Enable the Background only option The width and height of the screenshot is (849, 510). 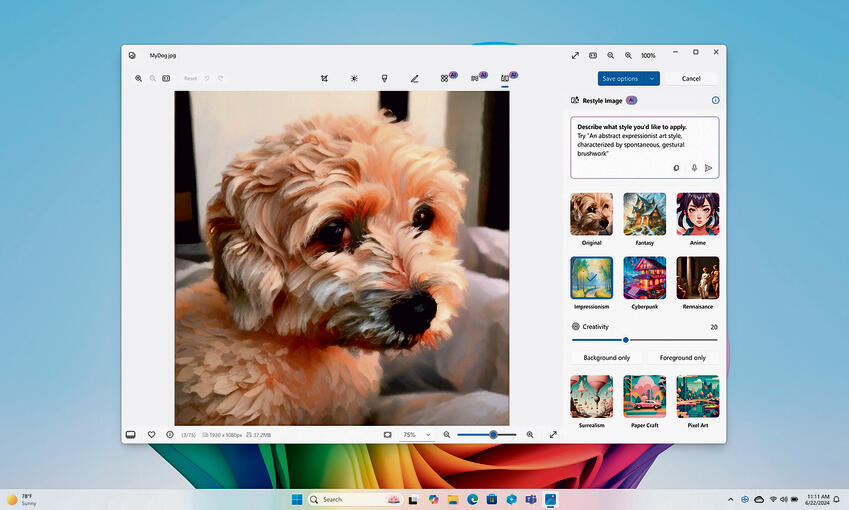[607, 357]
